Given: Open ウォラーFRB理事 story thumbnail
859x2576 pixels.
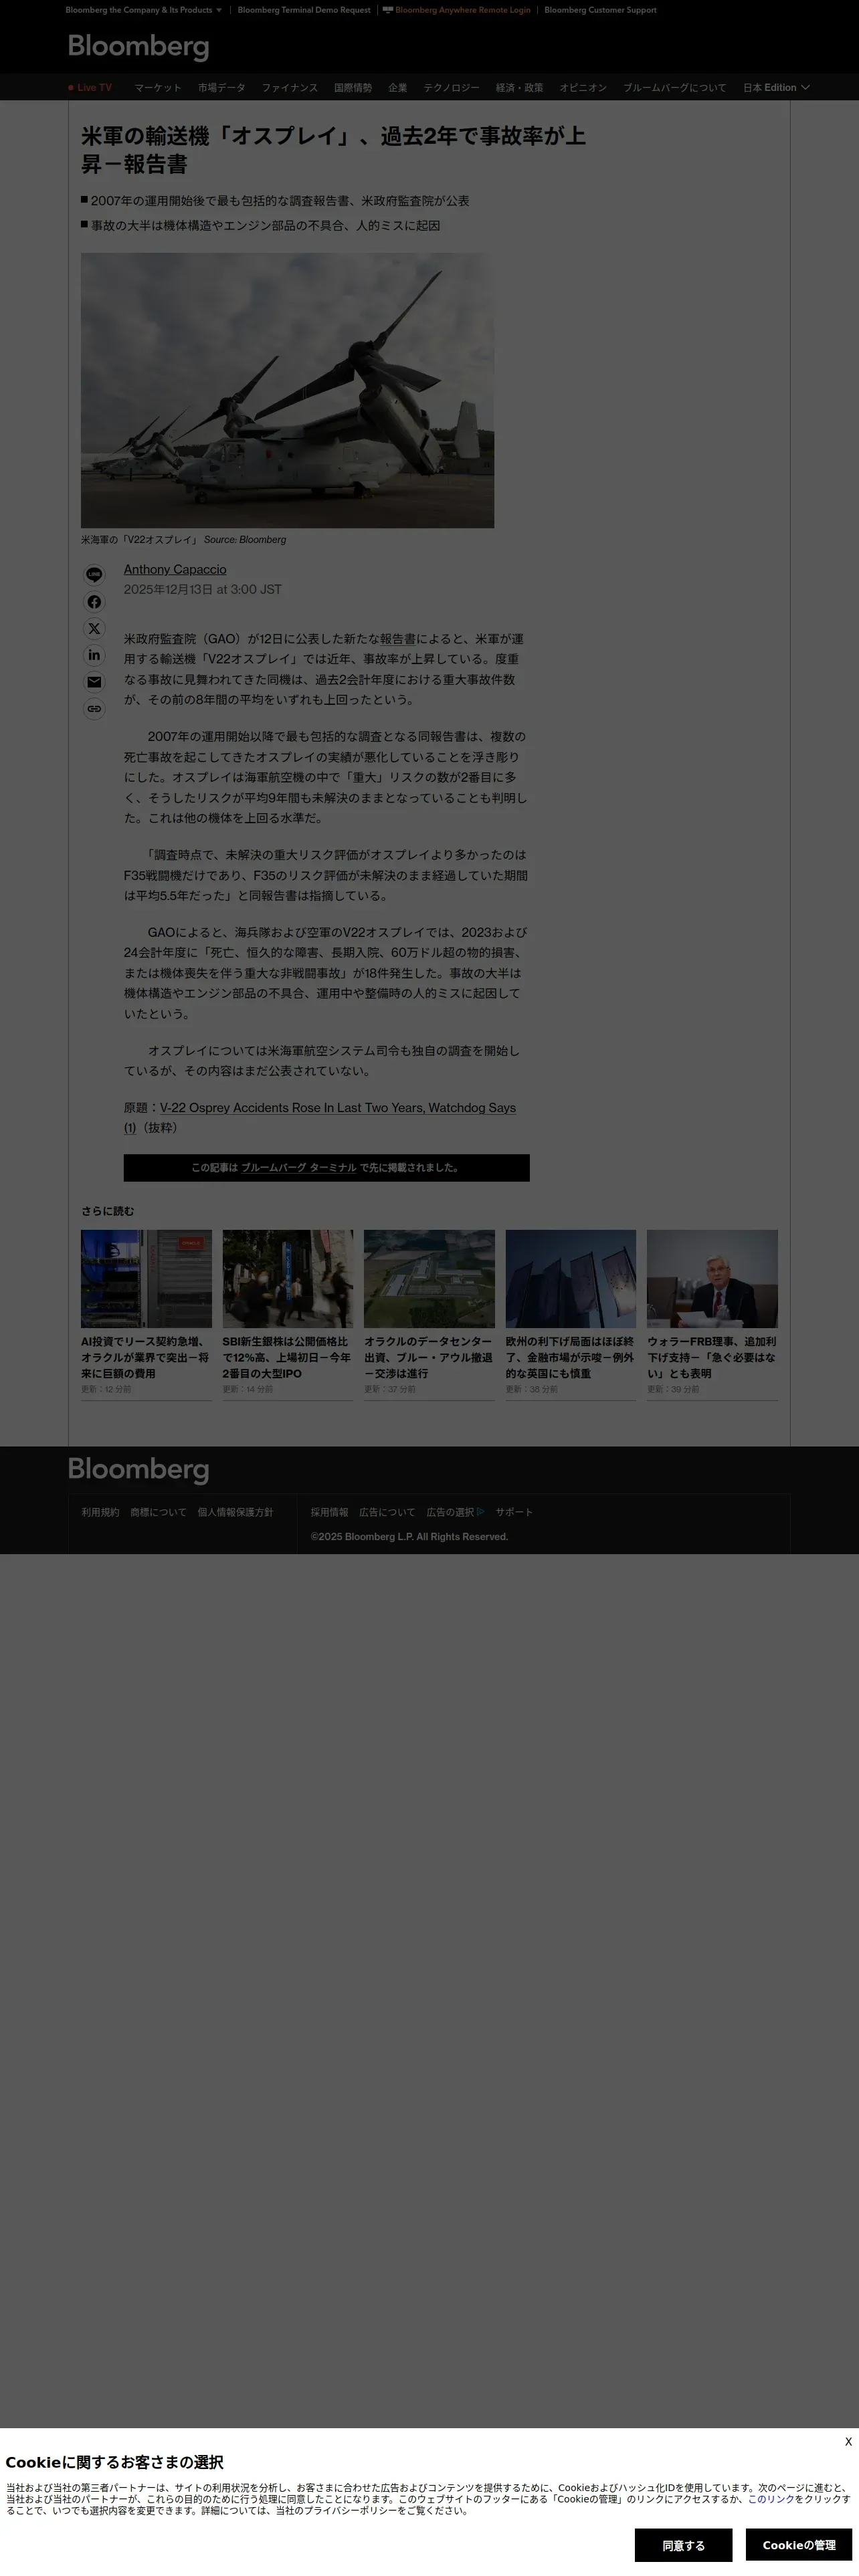Looking at the screenshot, I should click(x=712, y=1279).
